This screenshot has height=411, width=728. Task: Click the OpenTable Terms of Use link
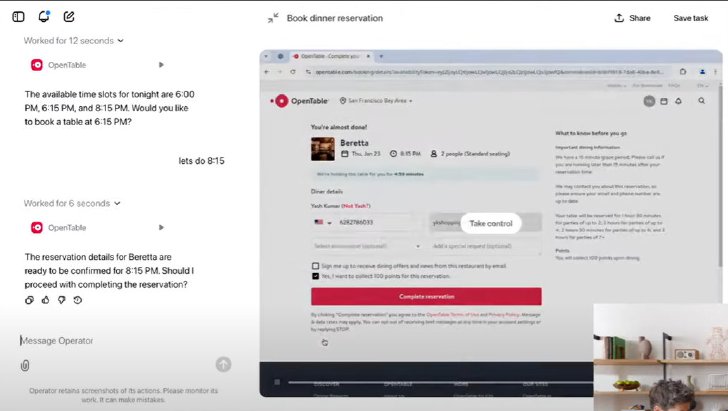point(452,315)
